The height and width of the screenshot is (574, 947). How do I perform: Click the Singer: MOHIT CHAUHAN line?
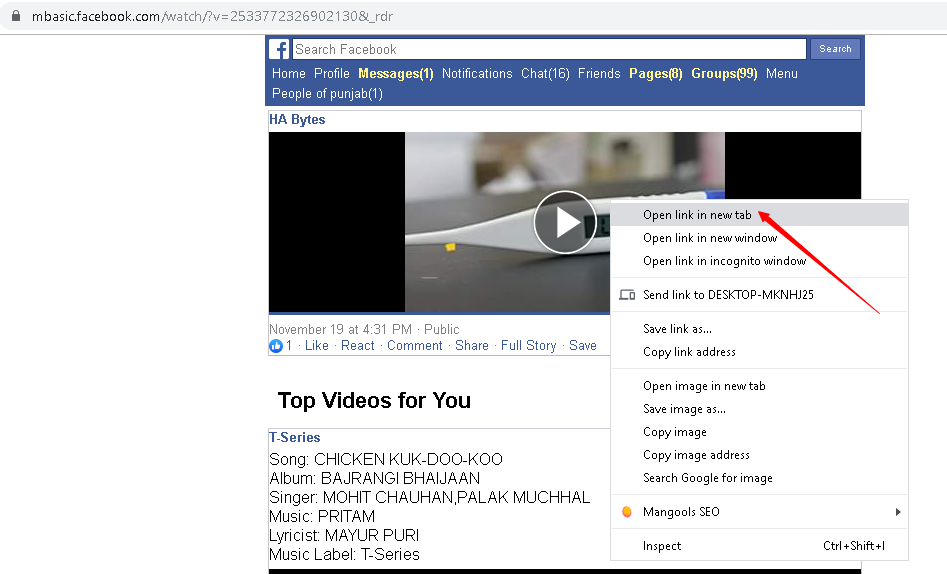(429, 497)
